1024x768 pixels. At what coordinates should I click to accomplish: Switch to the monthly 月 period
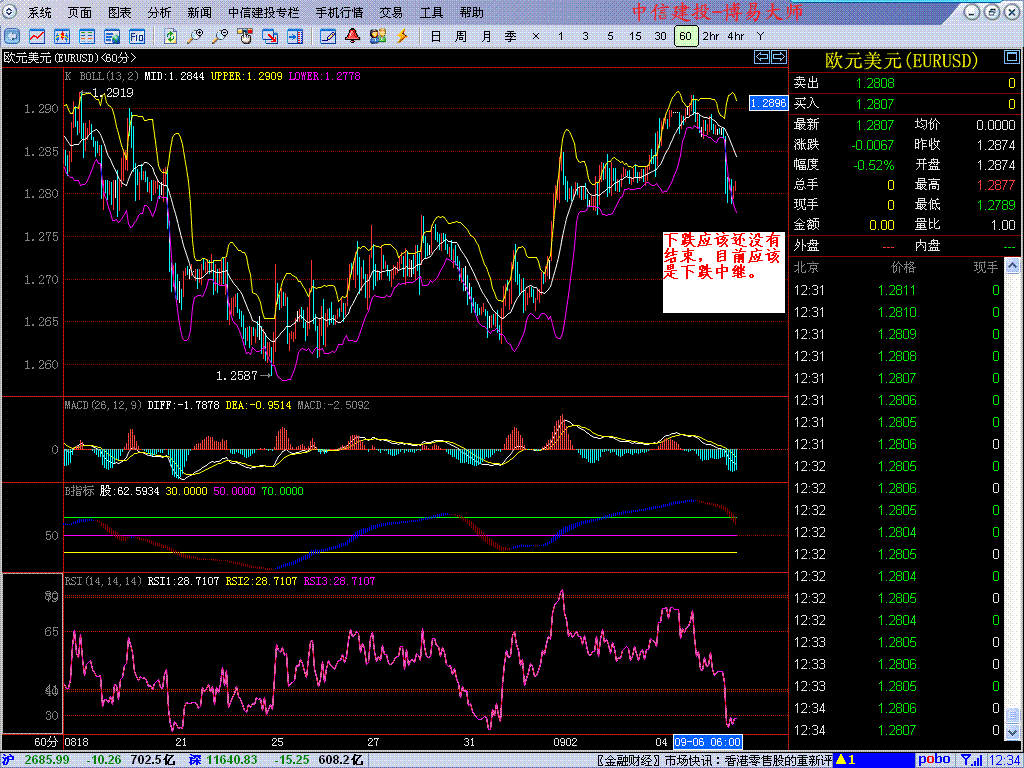[486, 37]
